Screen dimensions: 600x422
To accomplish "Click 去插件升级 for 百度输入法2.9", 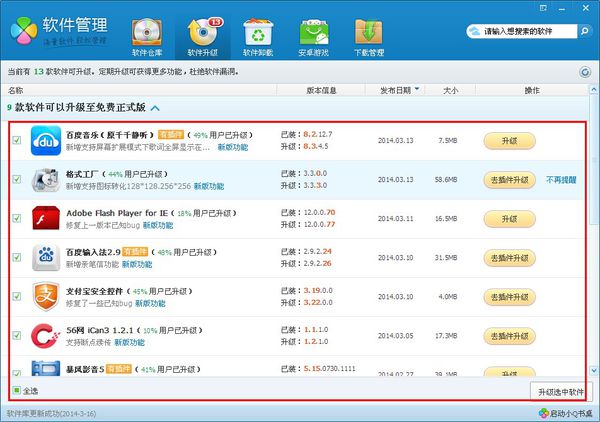I will (x=509, y=258).
